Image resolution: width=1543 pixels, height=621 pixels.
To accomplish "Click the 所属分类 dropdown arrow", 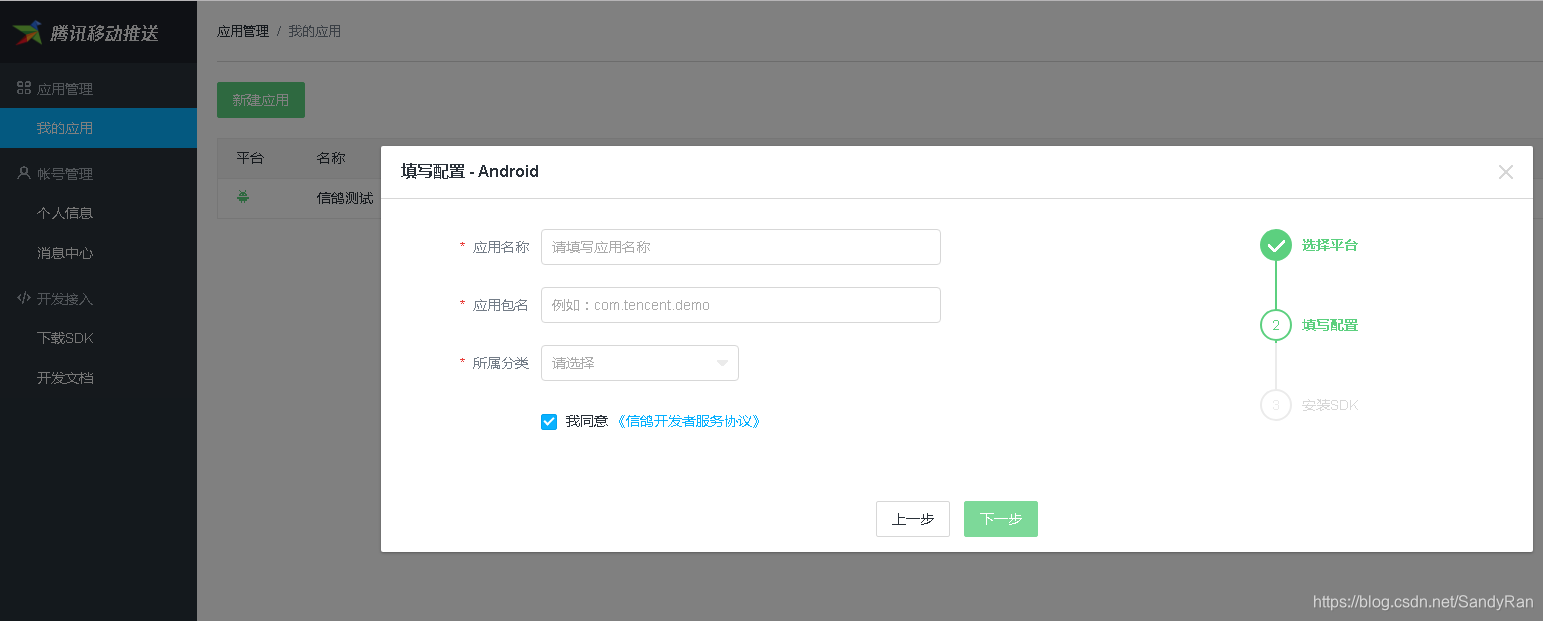I will coord(722,363).
